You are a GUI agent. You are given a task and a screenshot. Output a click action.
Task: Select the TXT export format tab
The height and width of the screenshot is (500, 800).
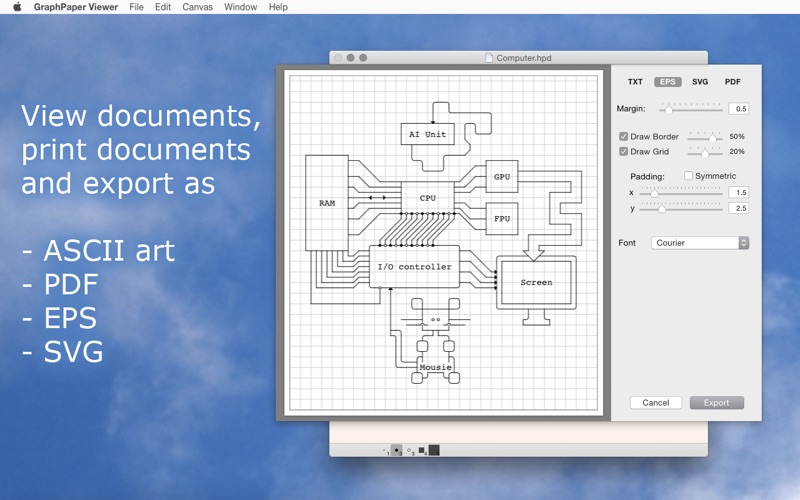(635, 82)
